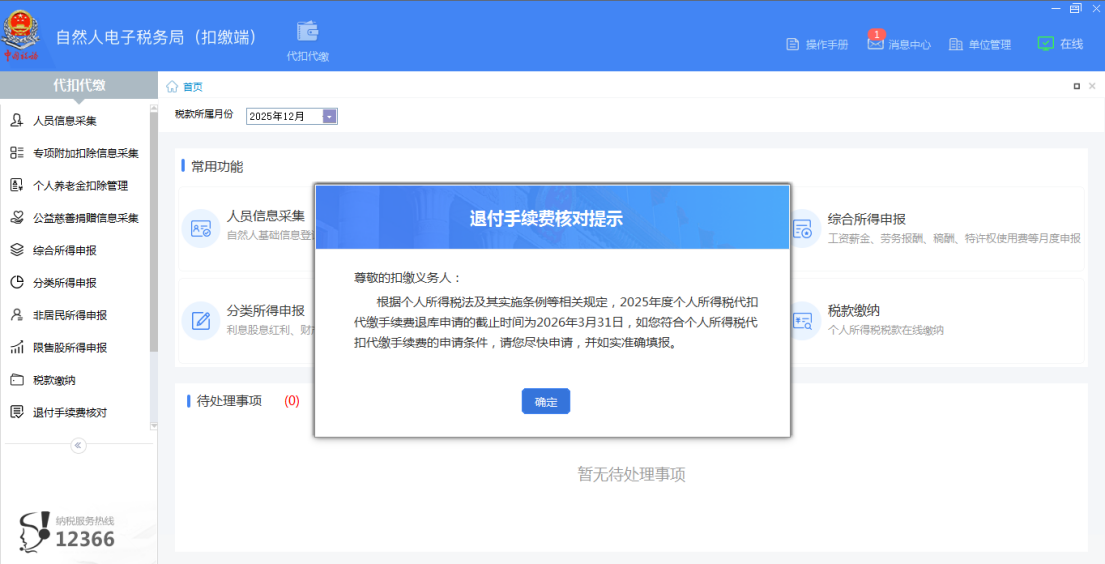
Task: Click bar chart icon beside 限售股所得申报
Action: pyautogui.click(x=17, y=347)
